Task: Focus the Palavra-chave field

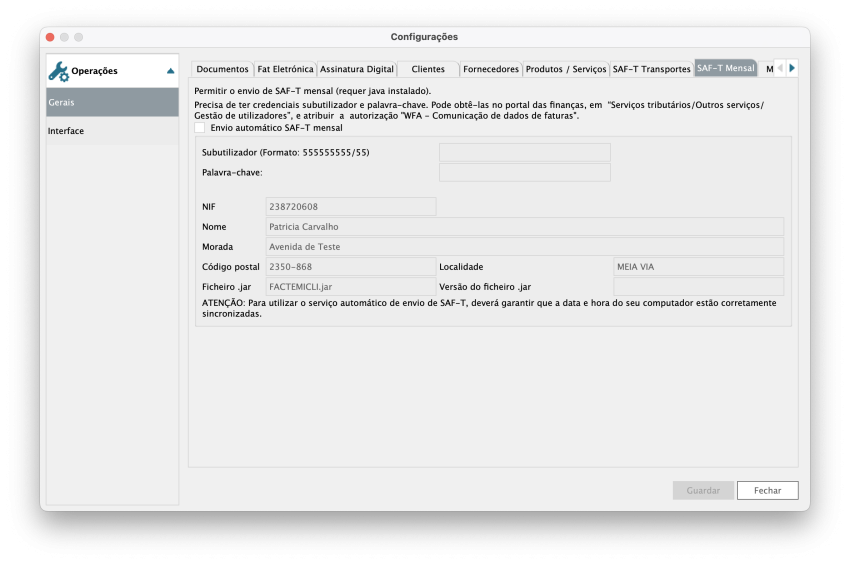Action: [x=524, y=172]
